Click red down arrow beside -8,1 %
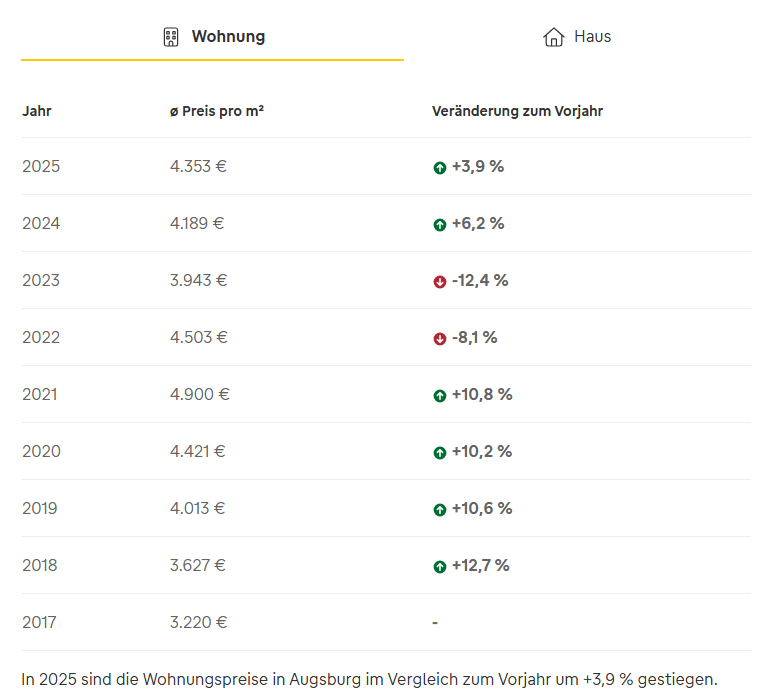Image resolution: width=765 pixels, height=697 pixels. [x=439, y=339]
